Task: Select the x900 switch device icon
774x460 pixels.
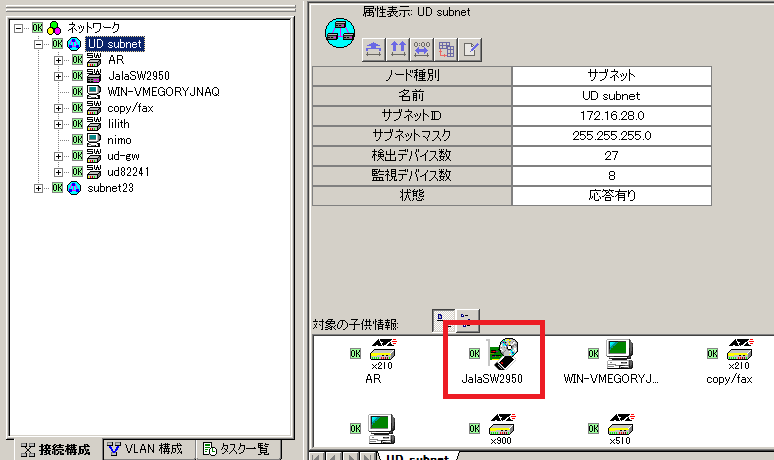Action: (x=502, y=429)
